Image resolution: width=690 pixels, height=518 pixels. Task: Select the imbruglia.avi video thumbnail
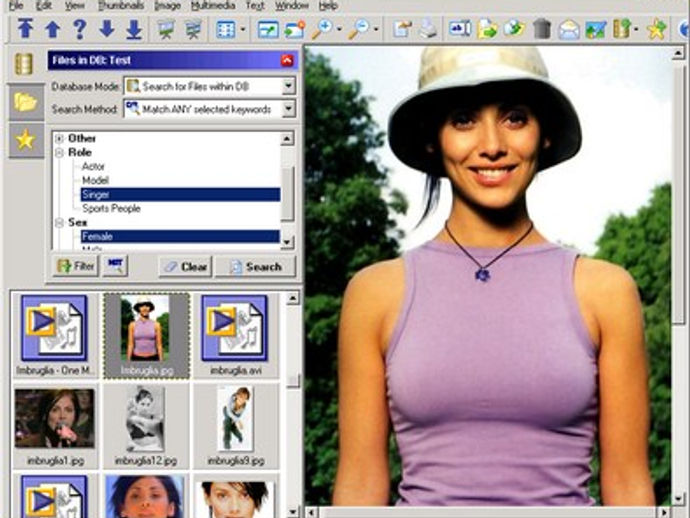pyautogui.click(x=235, y=336)
